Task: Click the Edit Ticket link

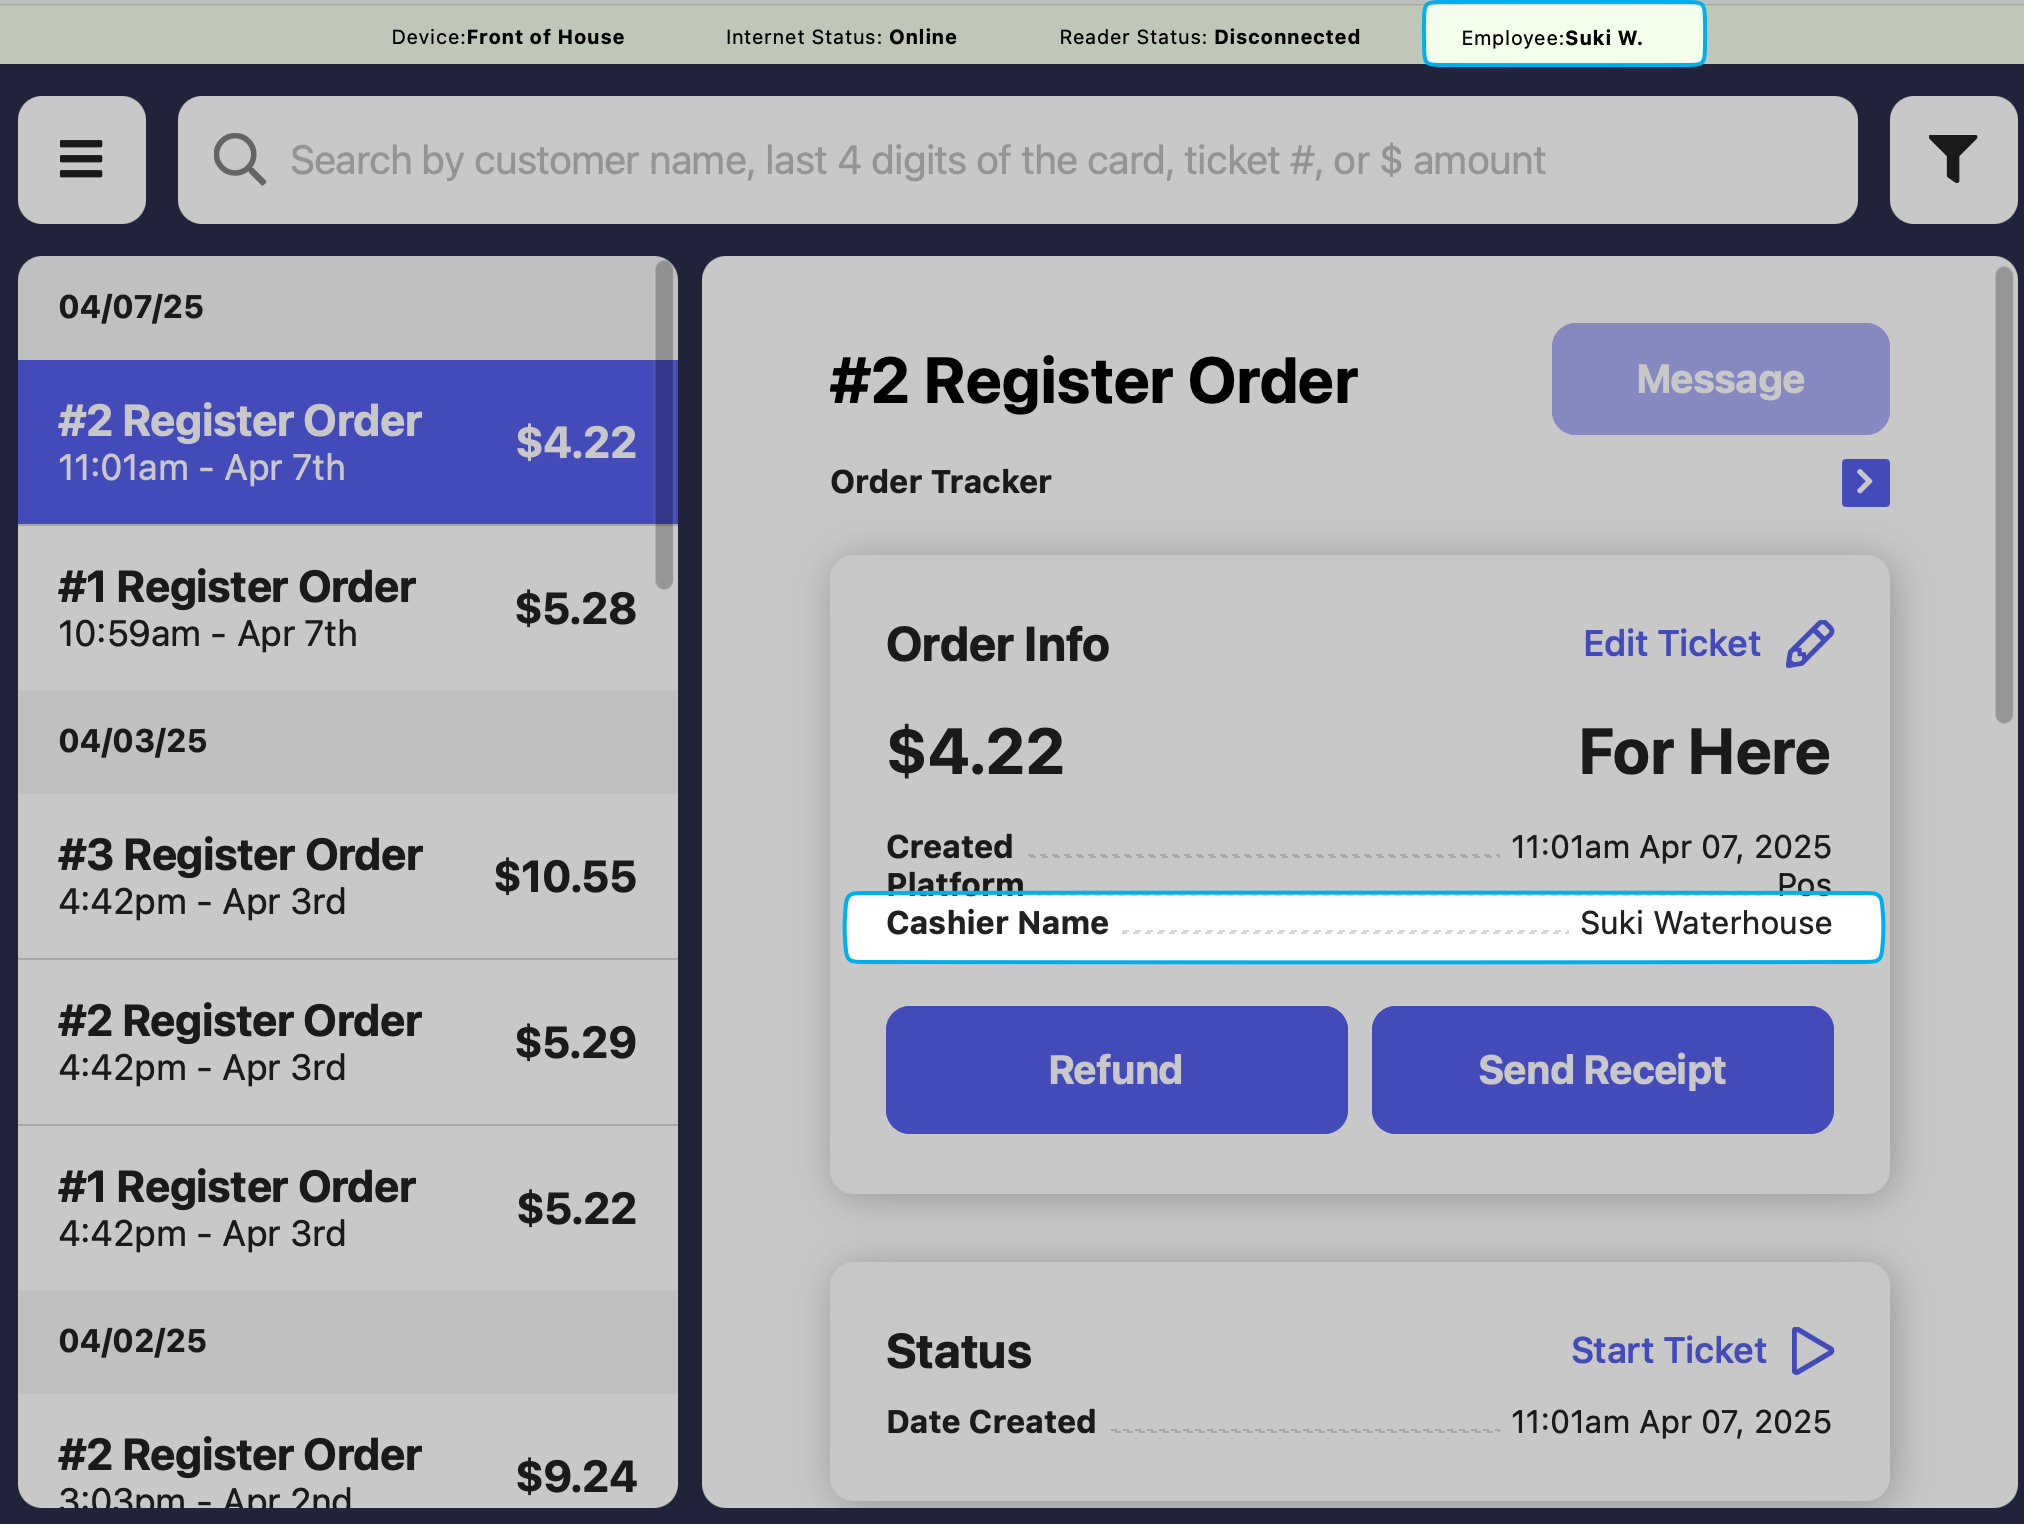Action: click(1671, 644)
